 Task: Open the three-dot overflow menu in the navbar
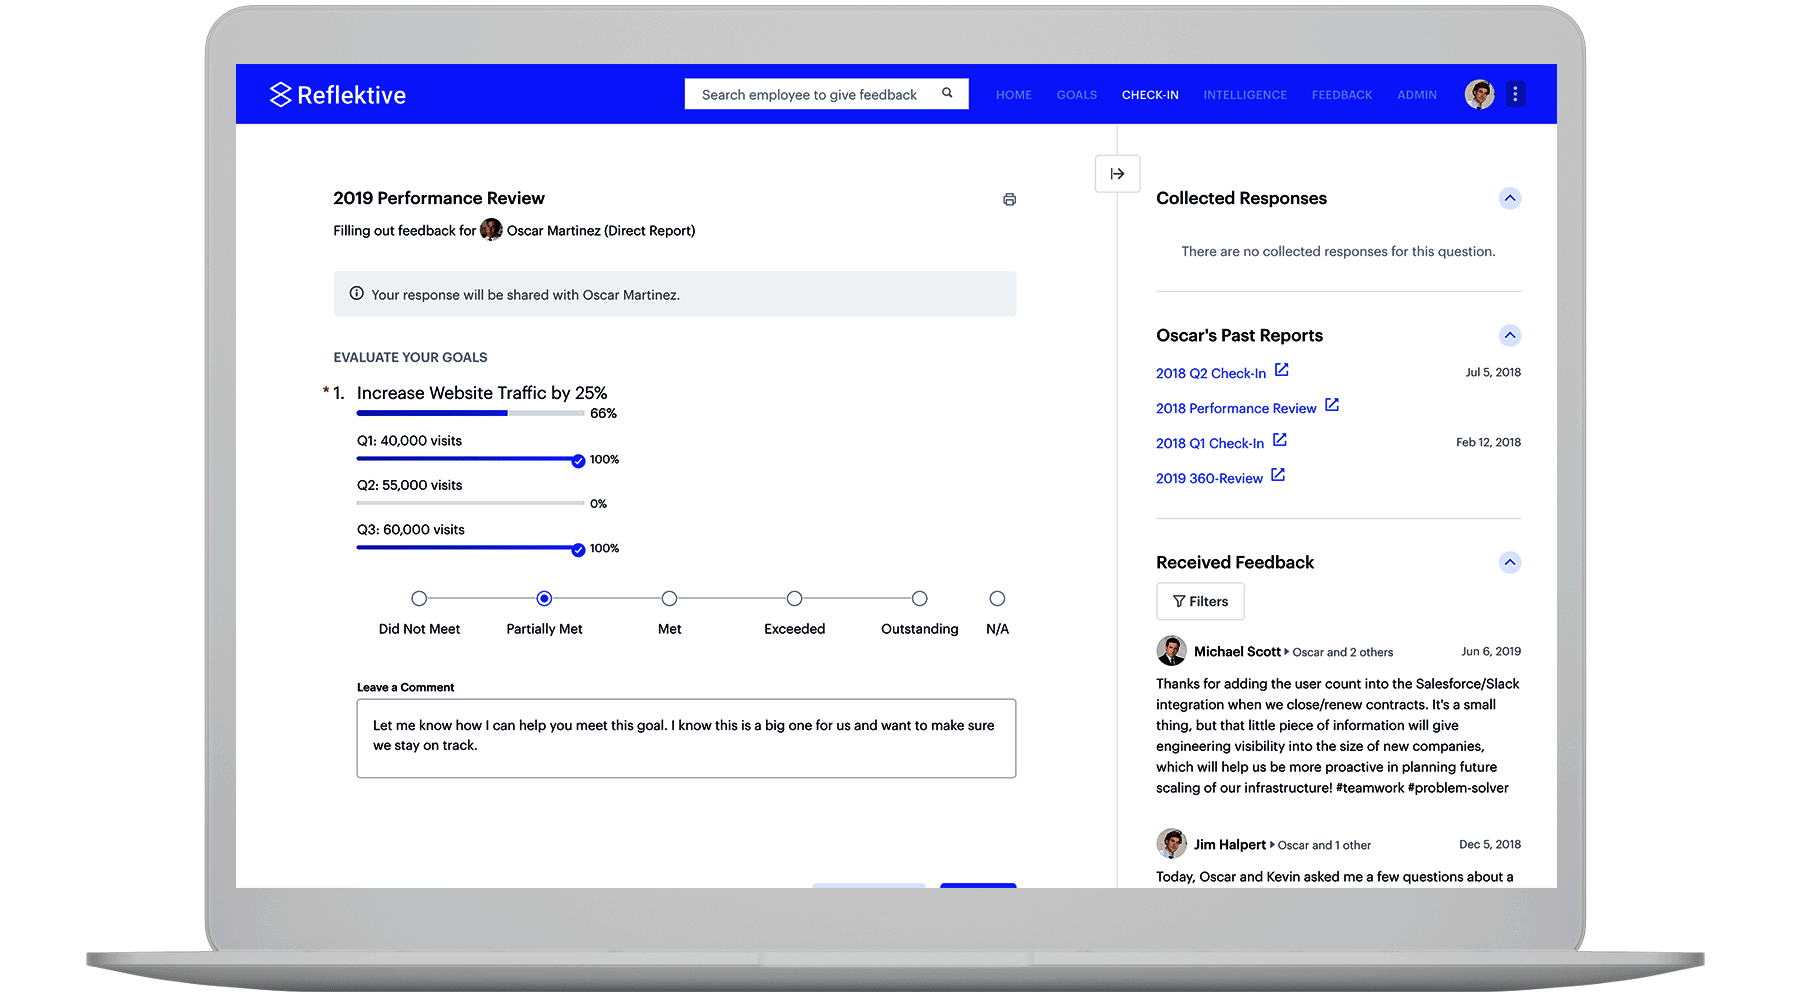1516,93
